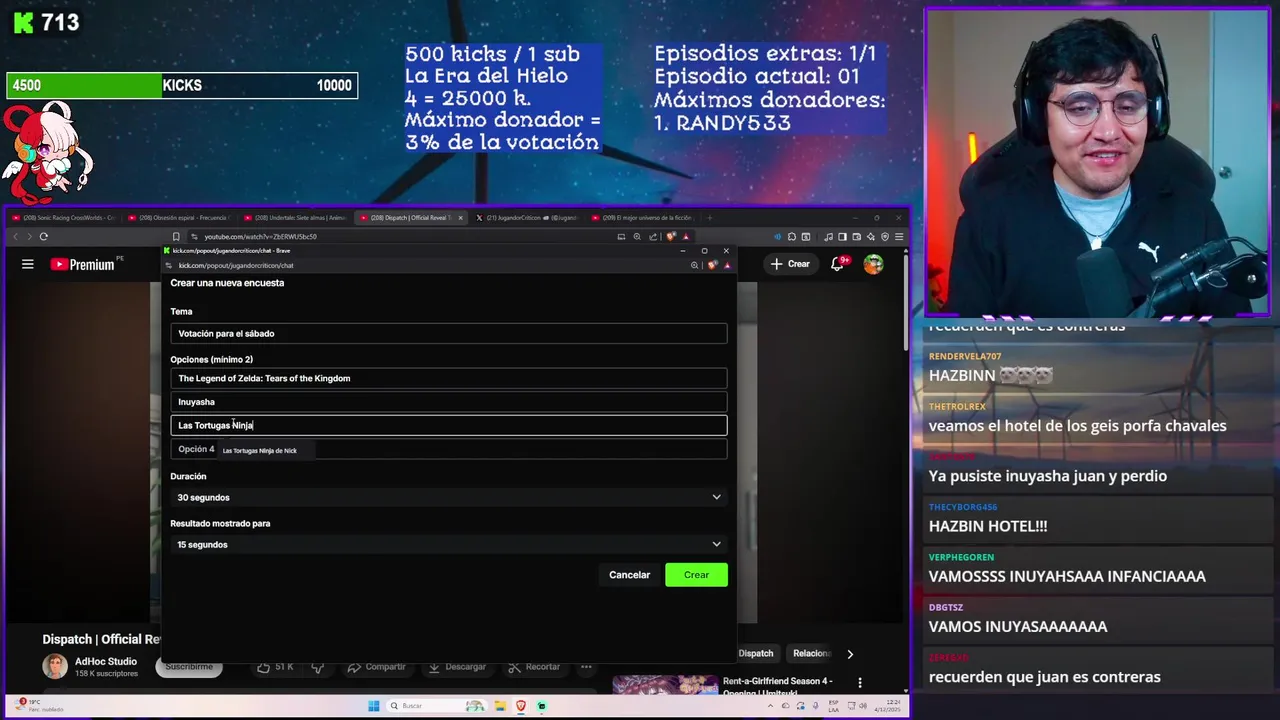Click the dislike thumbs-down icon
The height and width of the screenshot is (720, 1280).
[x=318, y=667]
